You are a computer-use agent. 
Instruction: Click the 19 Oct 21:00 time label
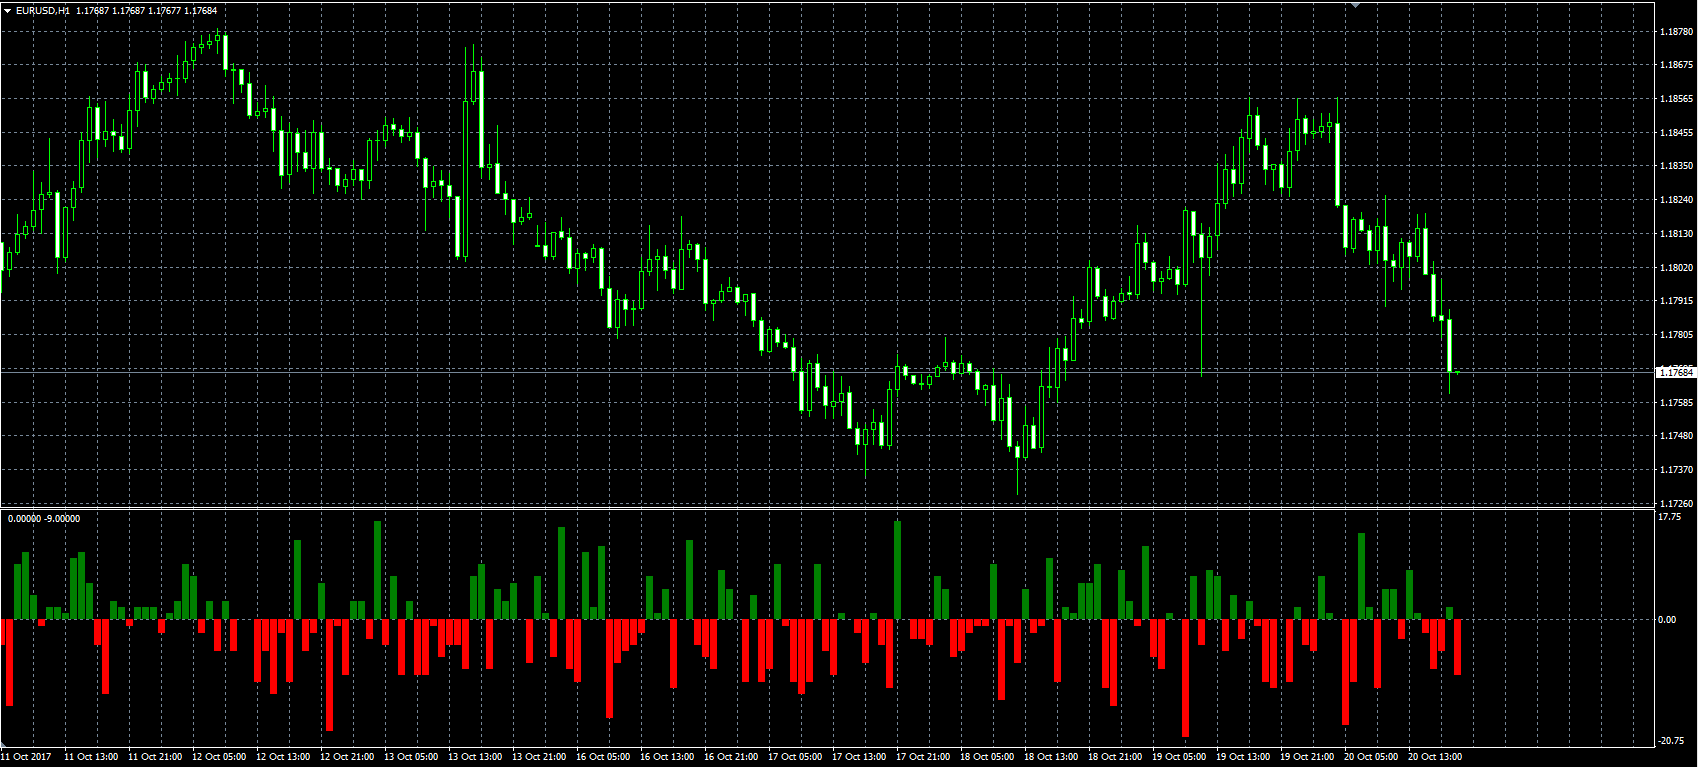click(x=1307, y=757)
